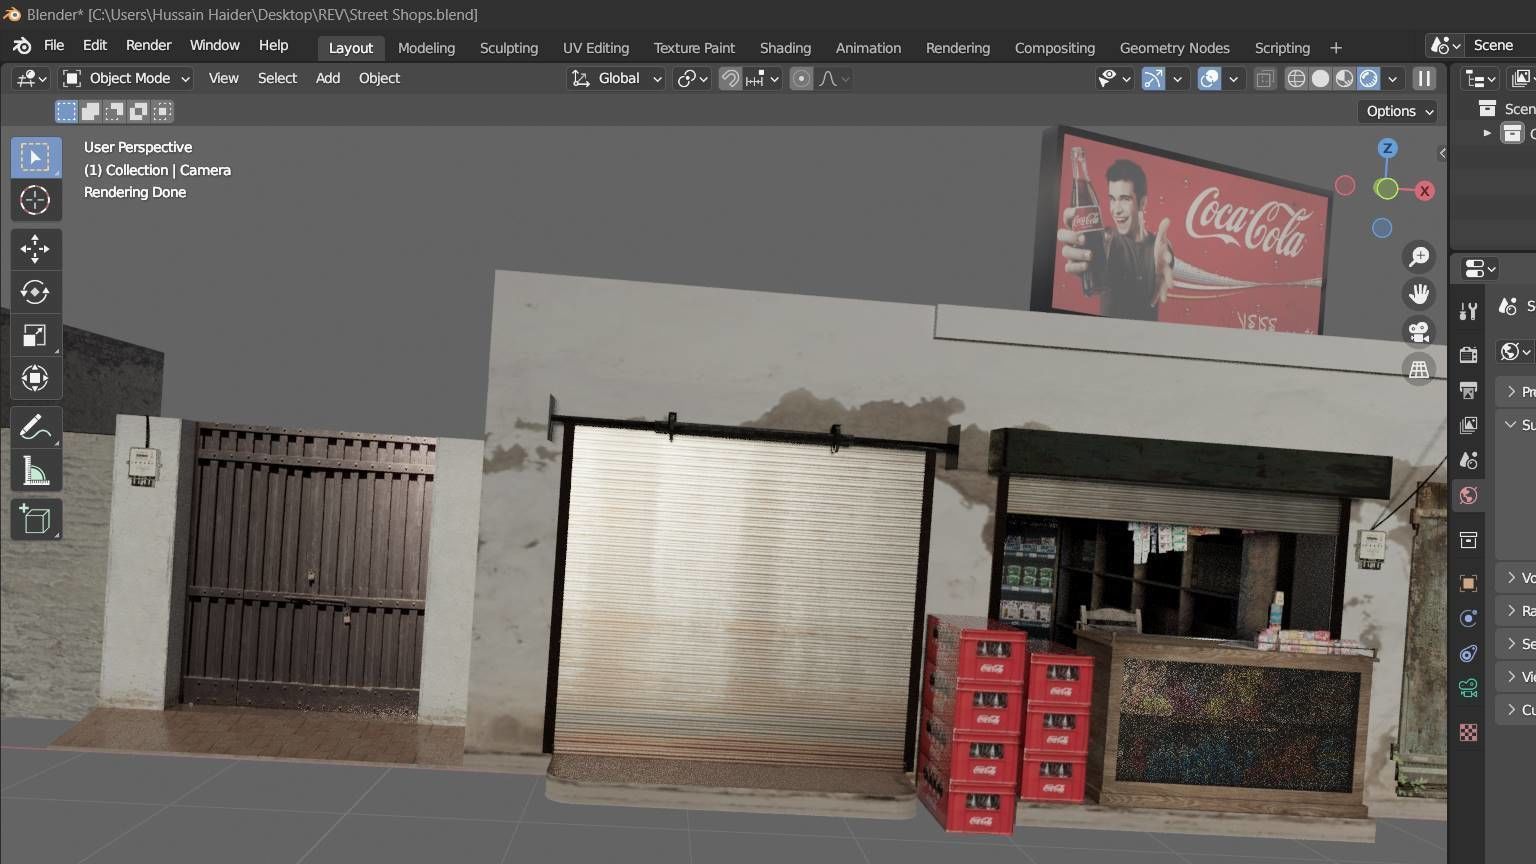Click the Blender logo menu icon

[x=22, y=46]
